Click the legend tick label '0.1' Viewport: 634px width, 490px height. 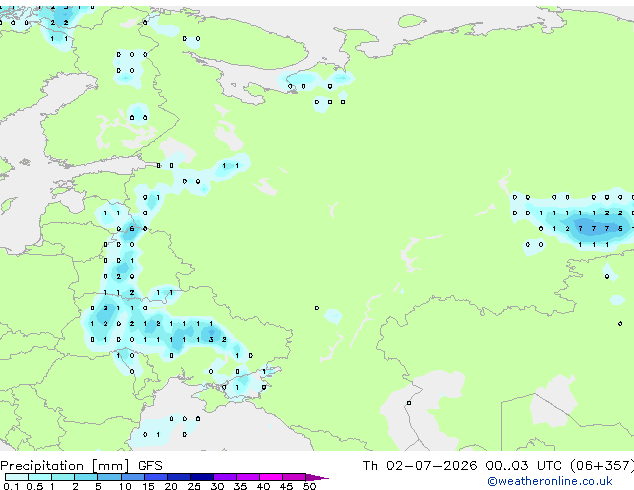pyautogui.click(x=11, y=486)
